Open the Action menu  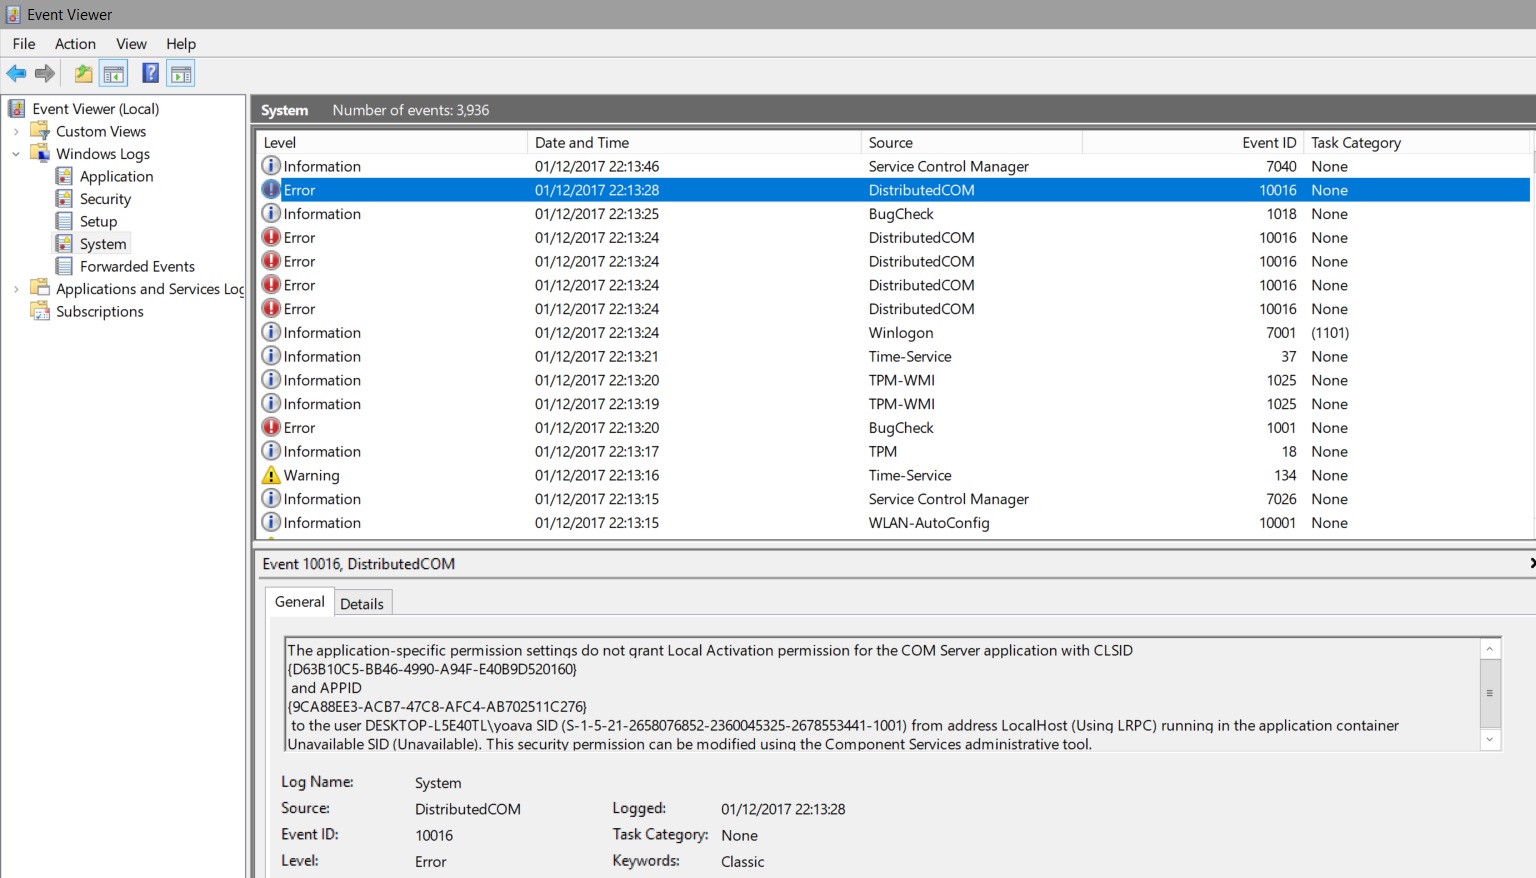(75, 44)
